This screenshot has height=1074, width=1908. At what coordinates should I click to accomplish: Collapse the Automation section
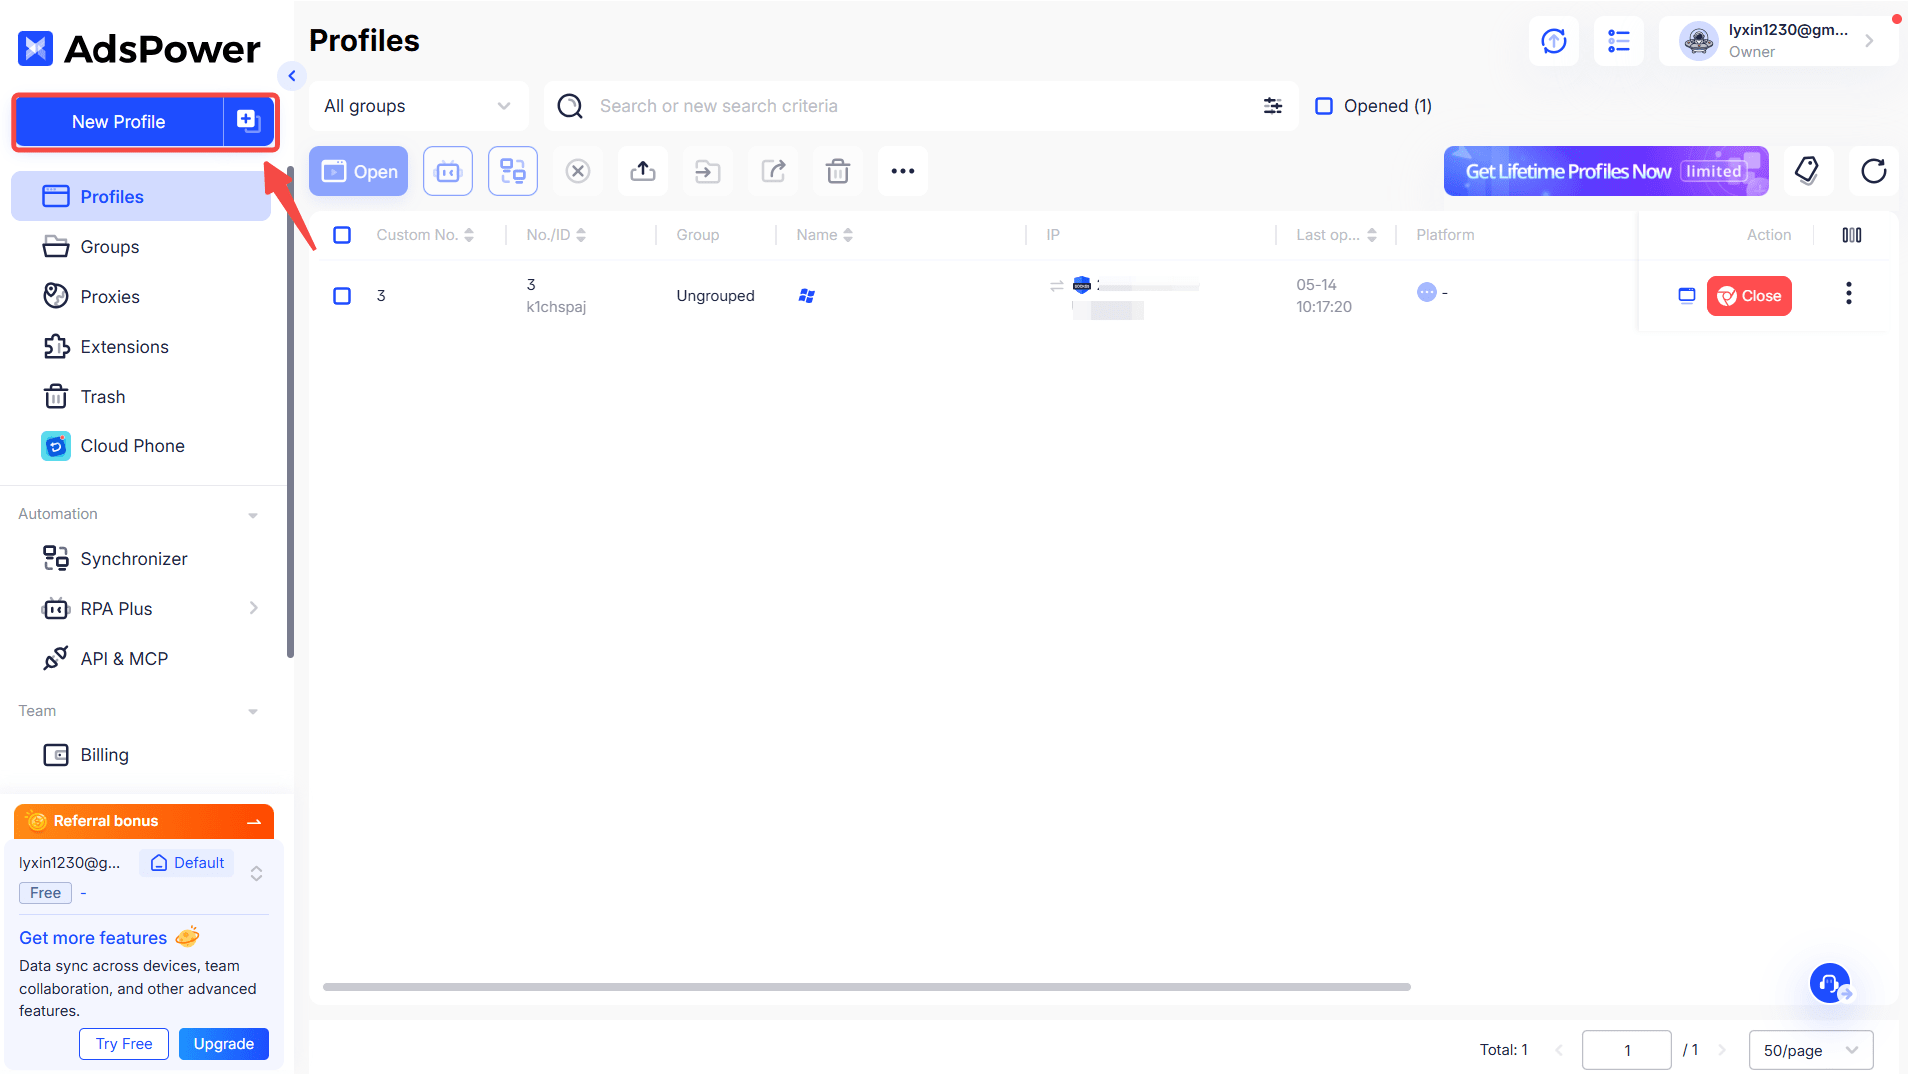click(253, 515)
